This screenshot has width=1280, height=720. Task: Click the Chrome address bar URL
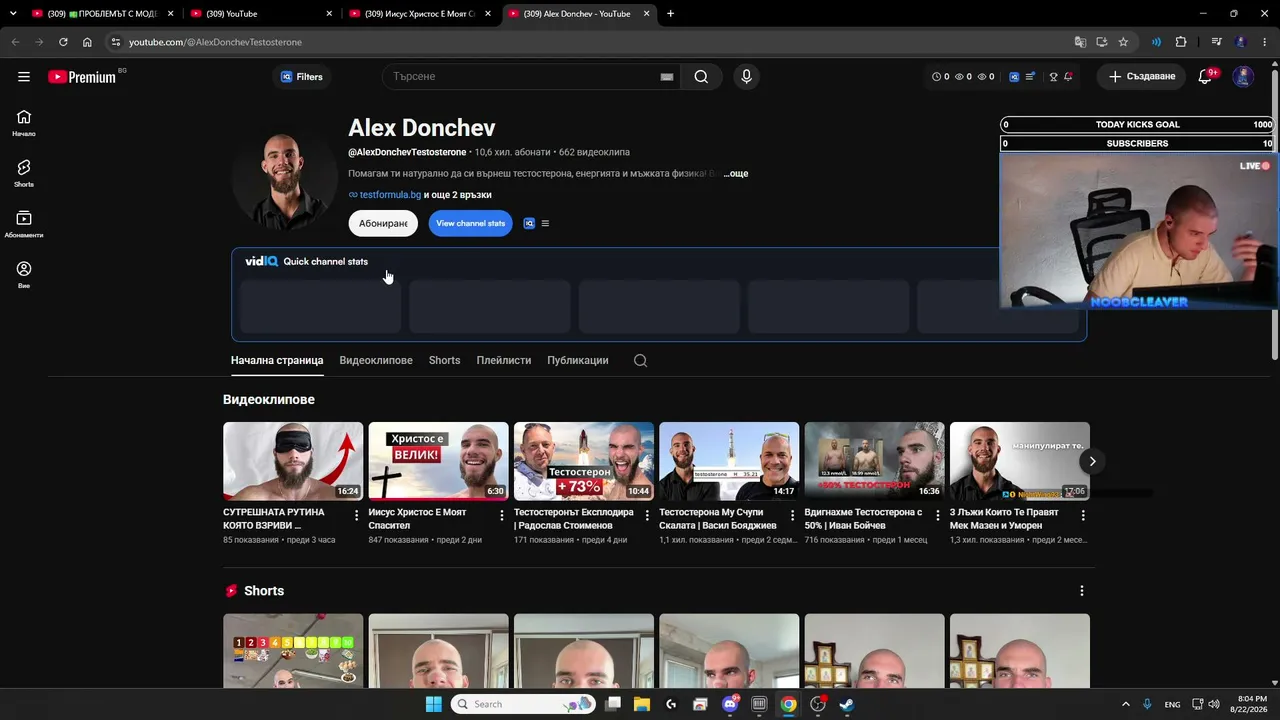point(215,42)
